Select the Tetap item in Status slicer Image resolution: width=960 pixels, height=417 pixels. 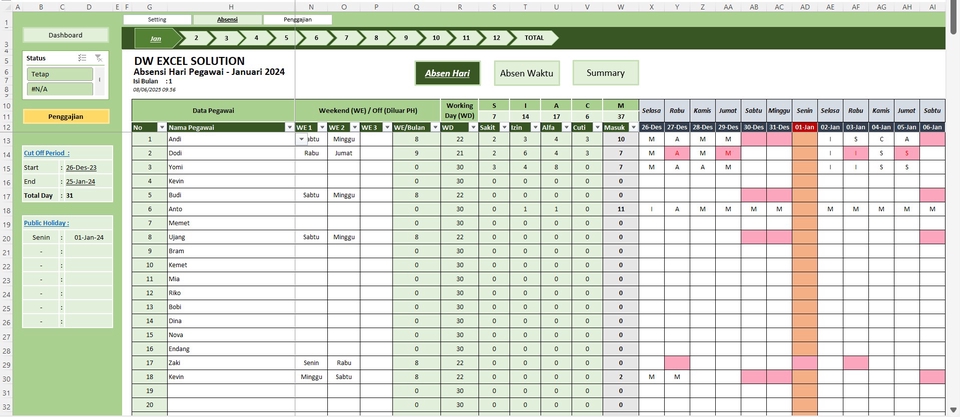coord(59,74)
